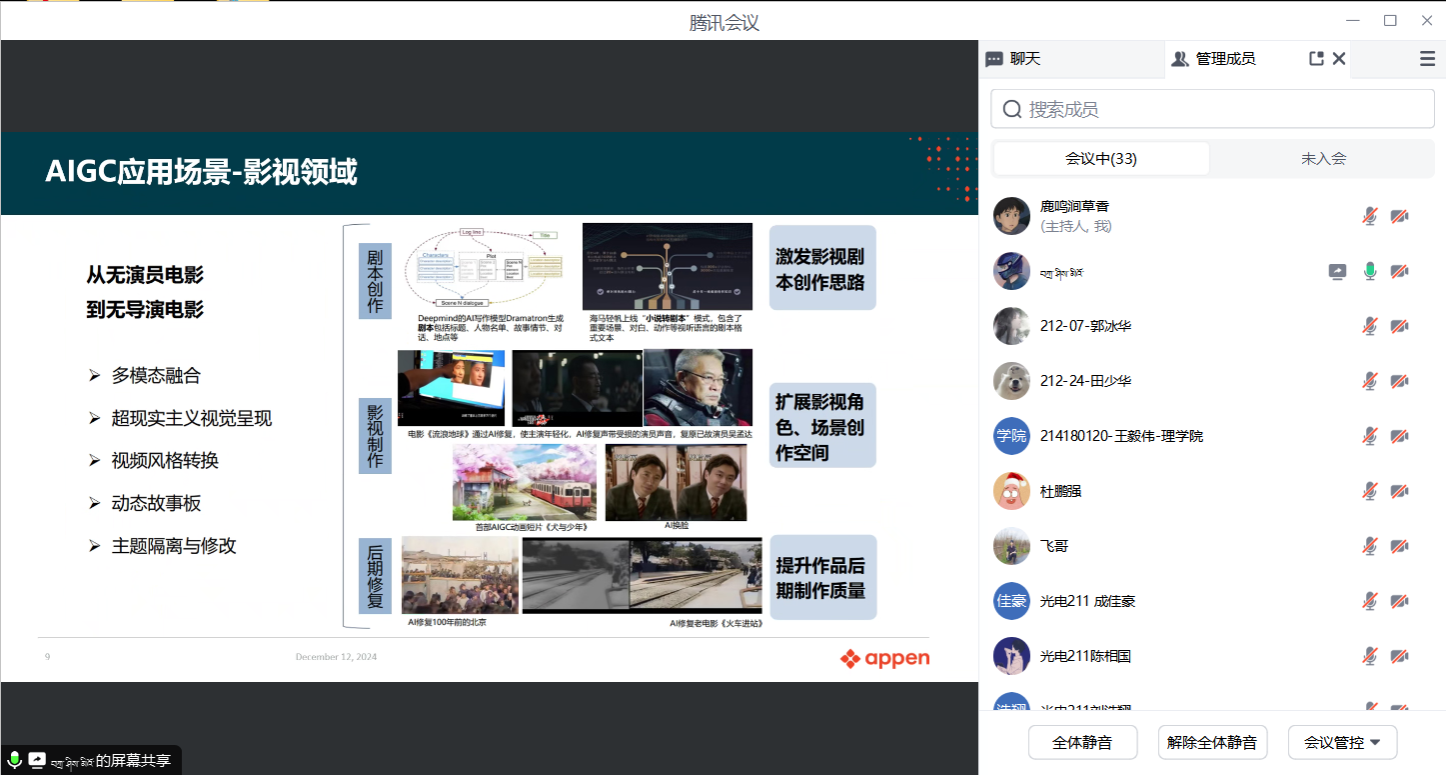Click the 解除全体静音 button
Viewport: 1446px width, 775px height.
click(x=1213, y=743)
